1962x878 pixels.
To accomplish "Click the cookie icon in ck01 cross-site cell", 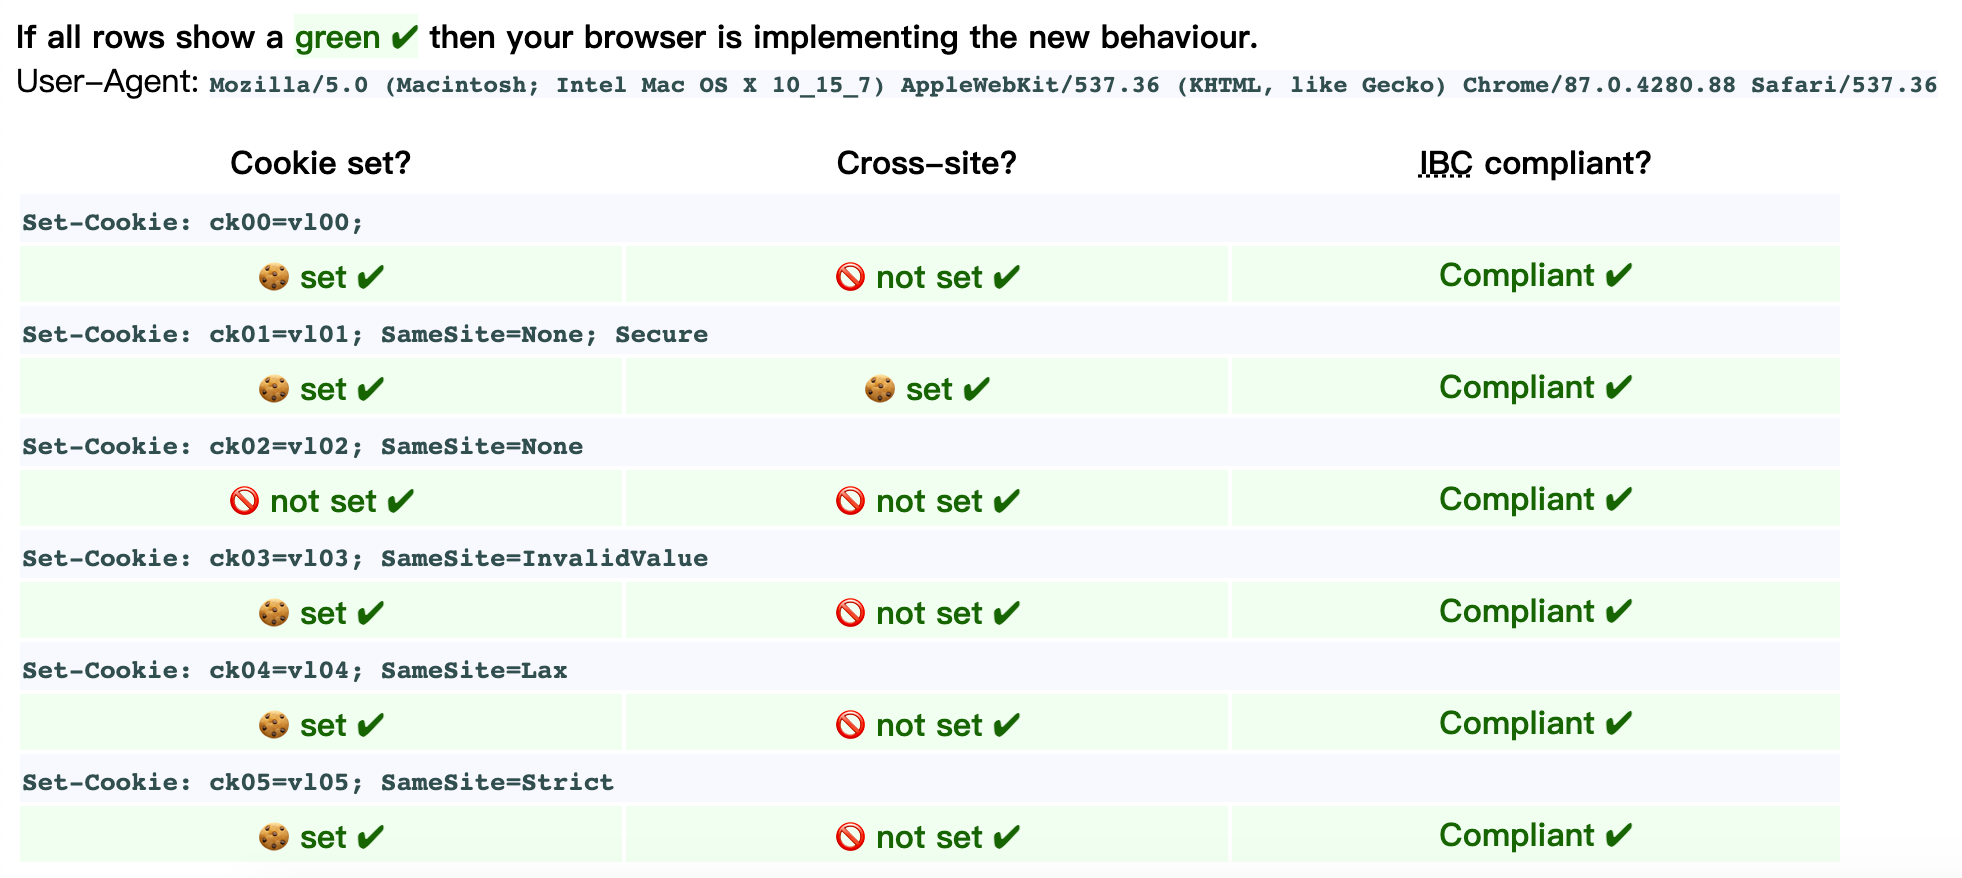I will pyautogui.click(x=880, y=389).
